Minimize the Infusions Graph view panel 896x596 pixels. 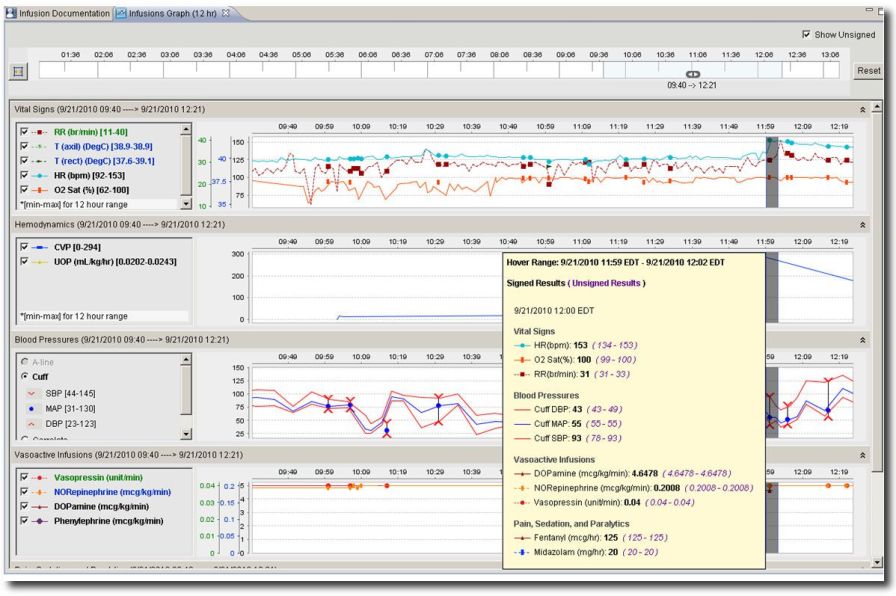point(869,10)
